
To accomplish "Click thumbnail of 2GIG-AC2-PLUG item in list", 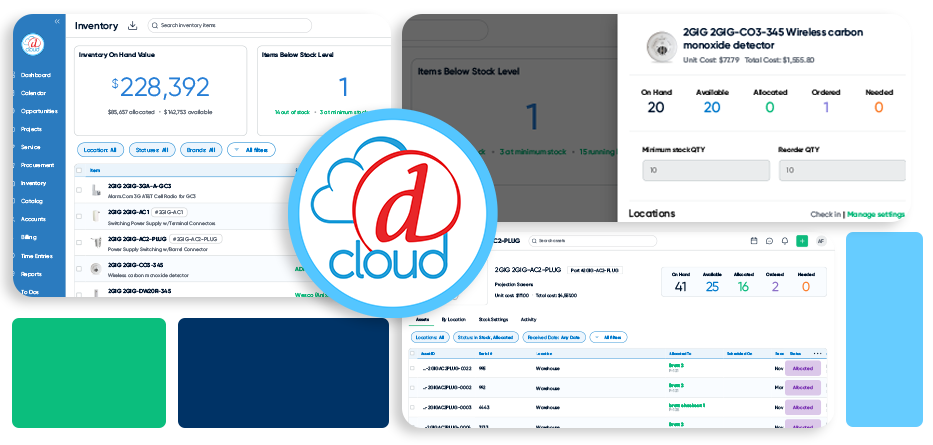I will click(95, 243).
